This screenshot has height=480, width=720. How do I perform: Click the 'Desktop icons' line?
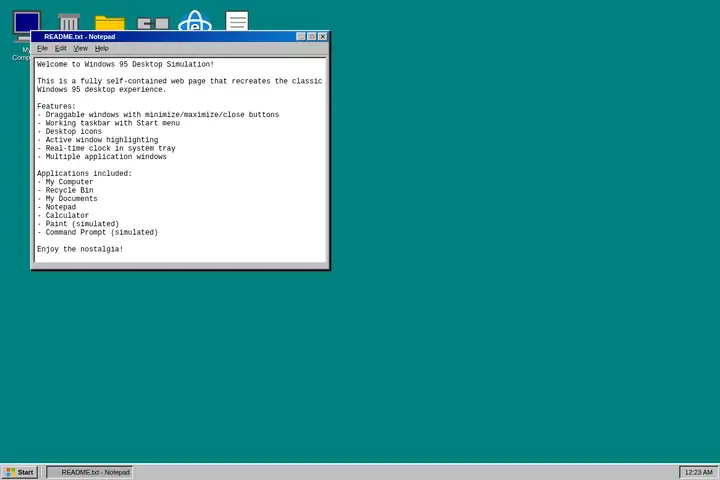pyautogui.click(x=69, y=131)
